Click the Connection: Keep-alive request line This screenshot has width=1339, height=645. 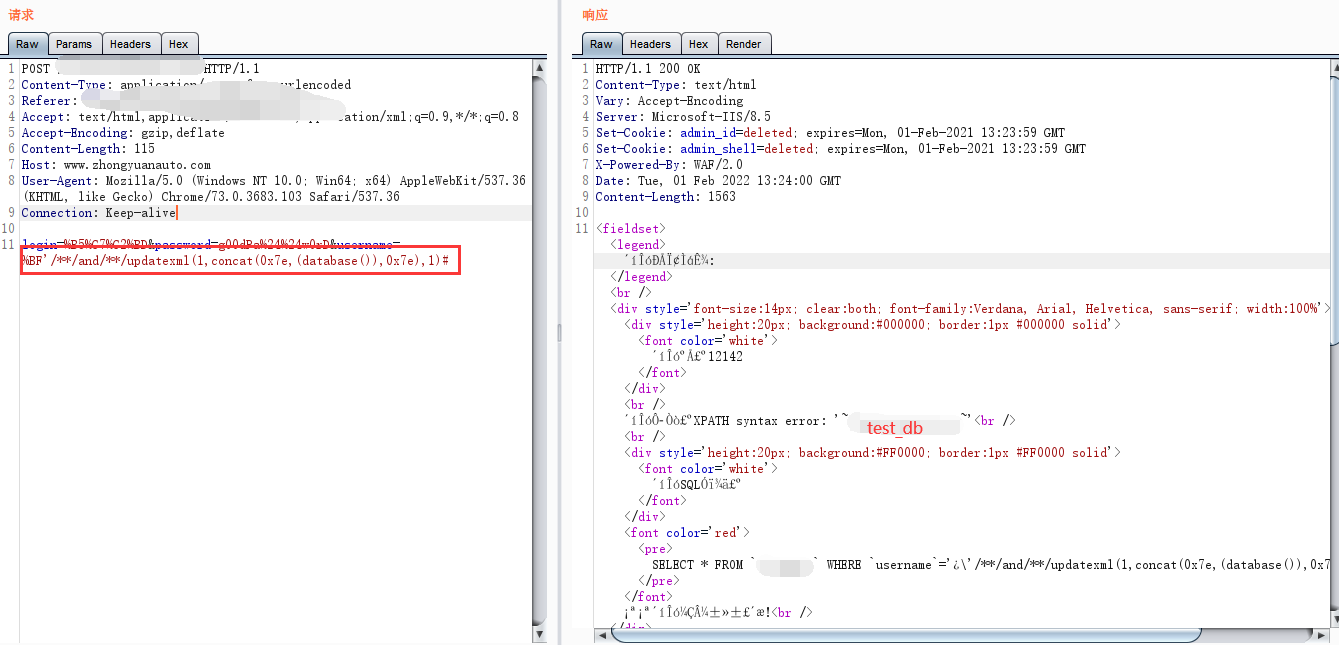99,213
